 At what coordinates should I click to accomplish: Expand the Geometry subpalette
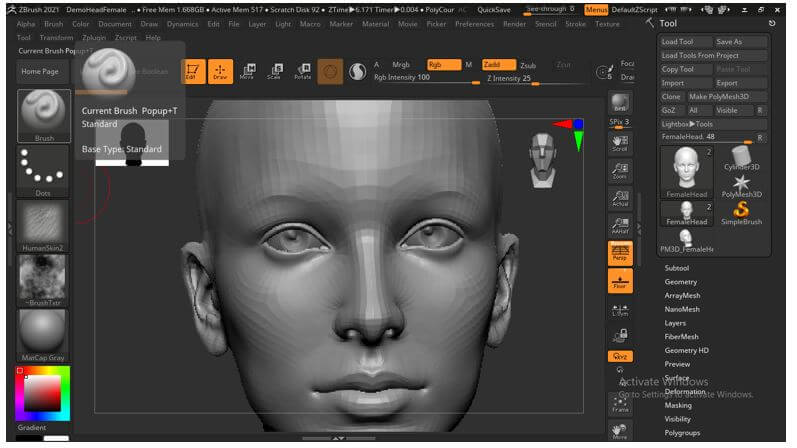[x=681, y=282]
